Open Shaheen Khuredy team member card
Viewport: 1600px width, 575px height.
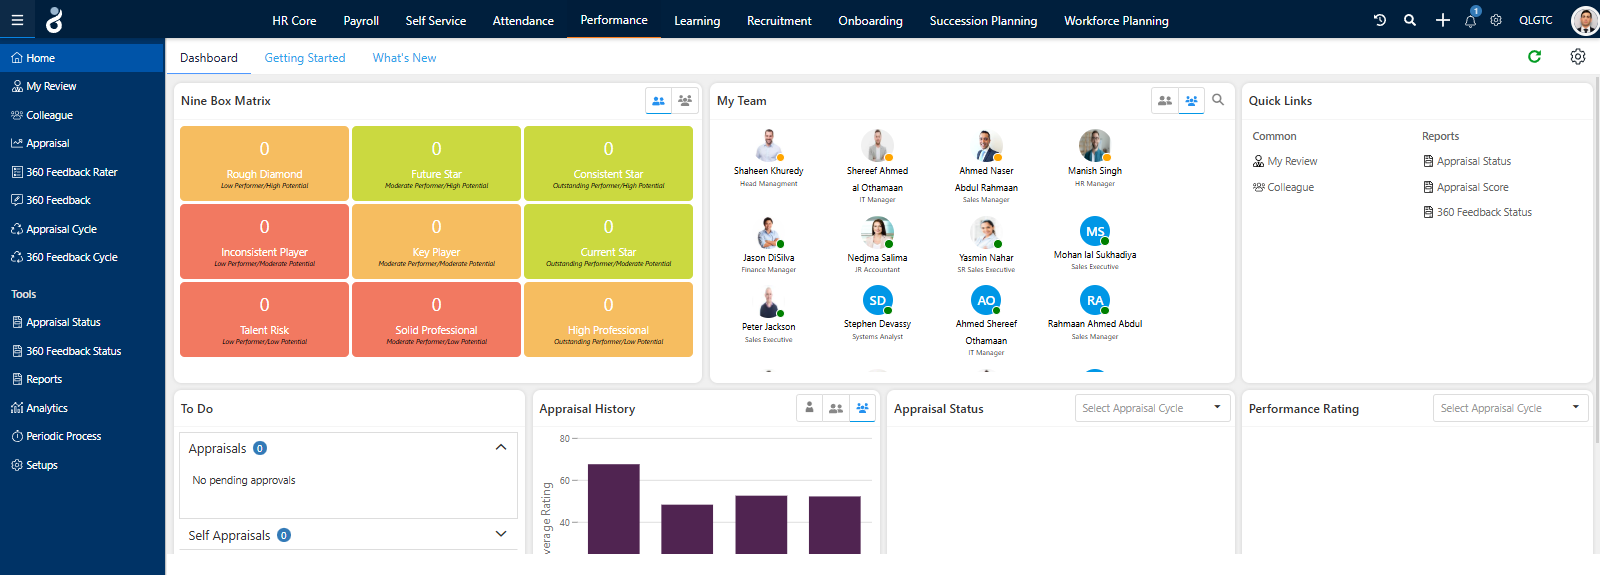(768, 159)
